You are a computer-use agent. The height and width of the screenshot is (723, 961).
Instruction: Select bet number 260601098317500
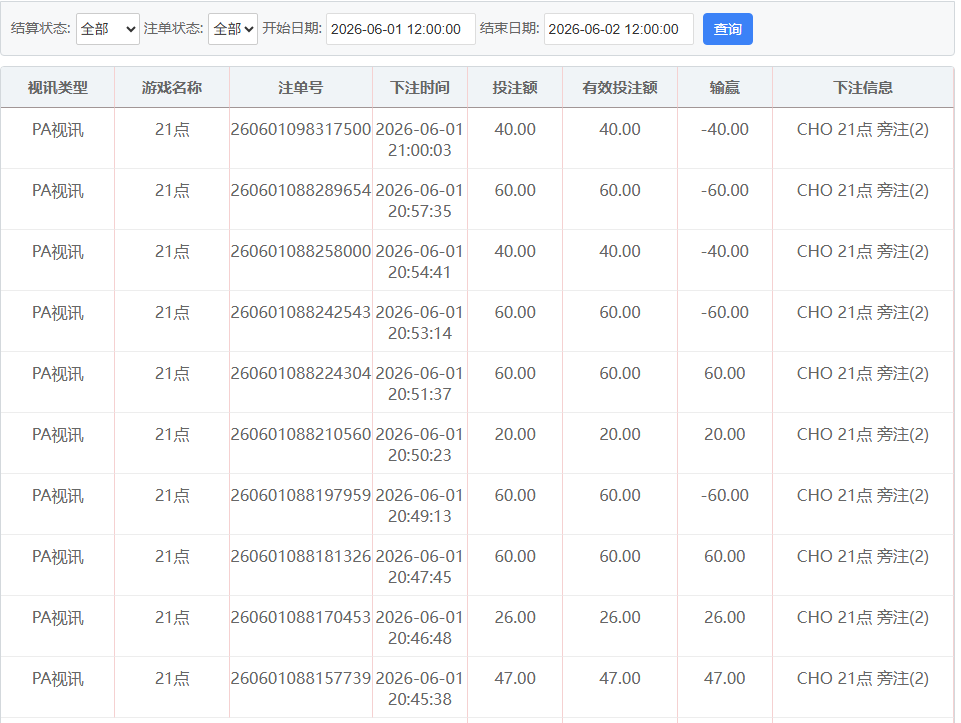pos(301,129)
